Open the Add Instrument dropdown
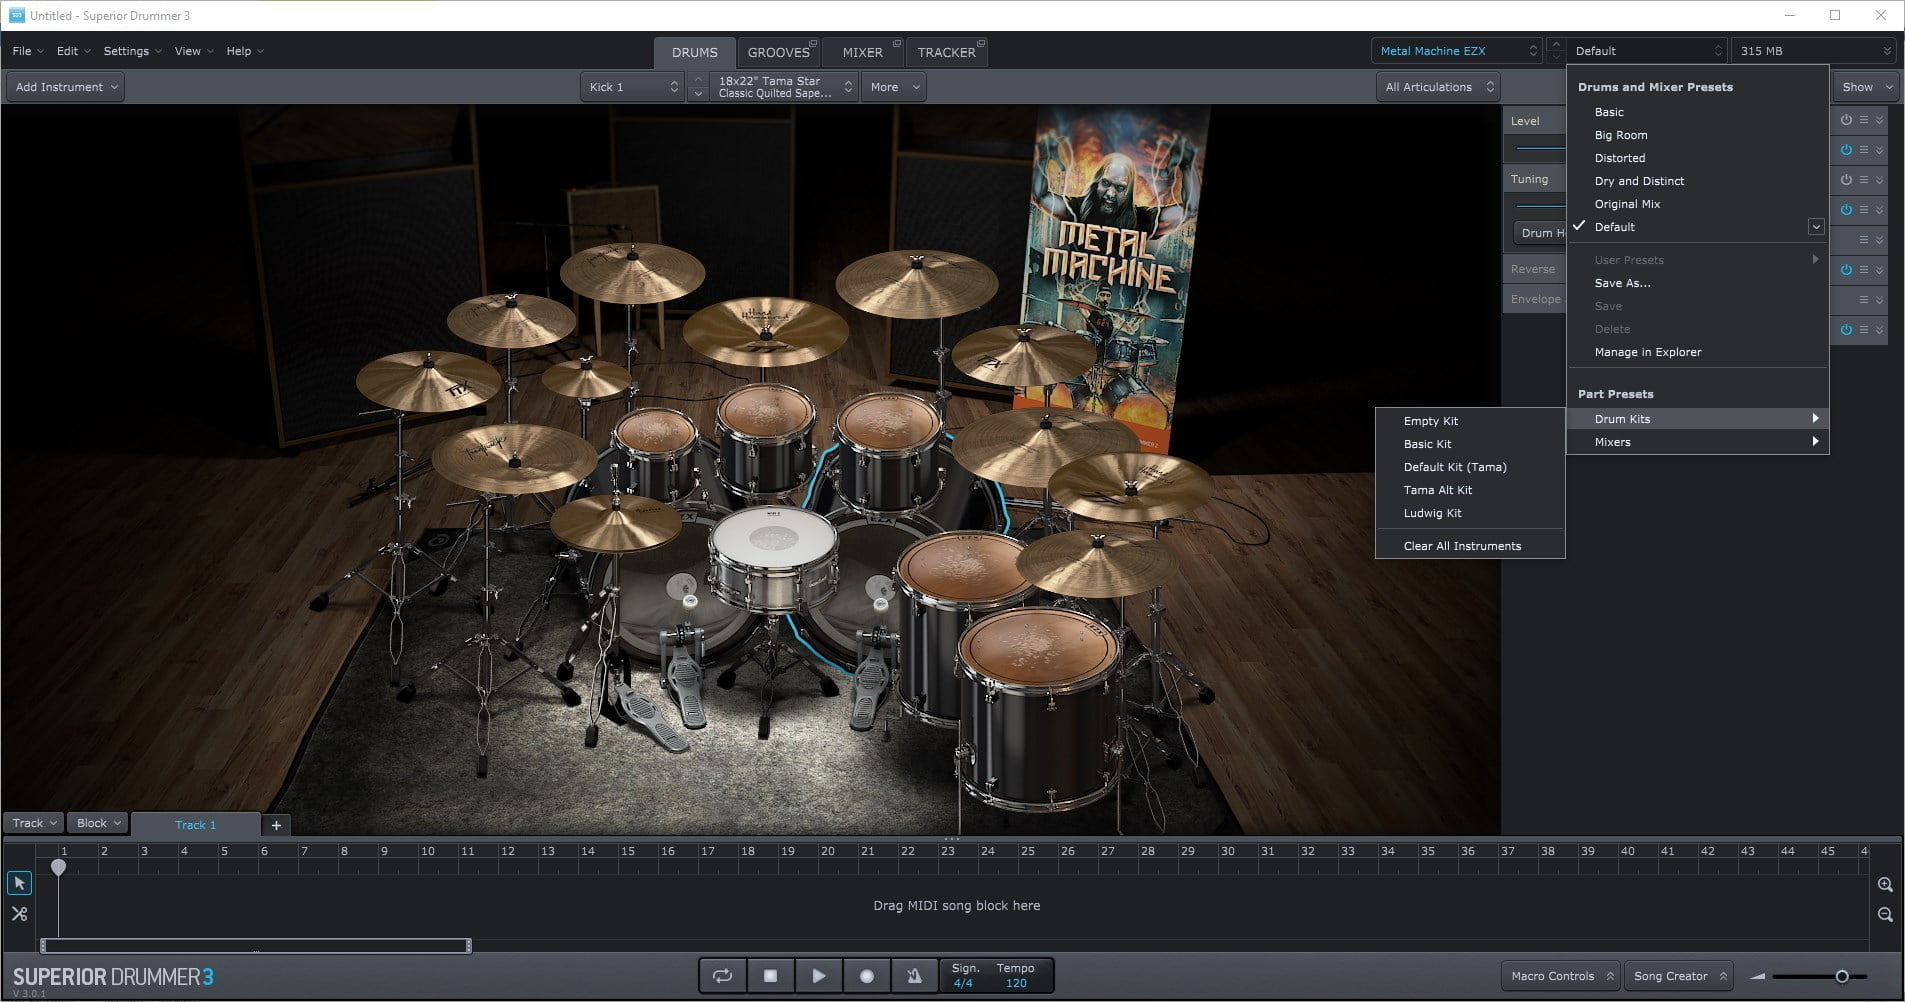The height and width of the screenshot is (1002, 1905). [66, 87]
